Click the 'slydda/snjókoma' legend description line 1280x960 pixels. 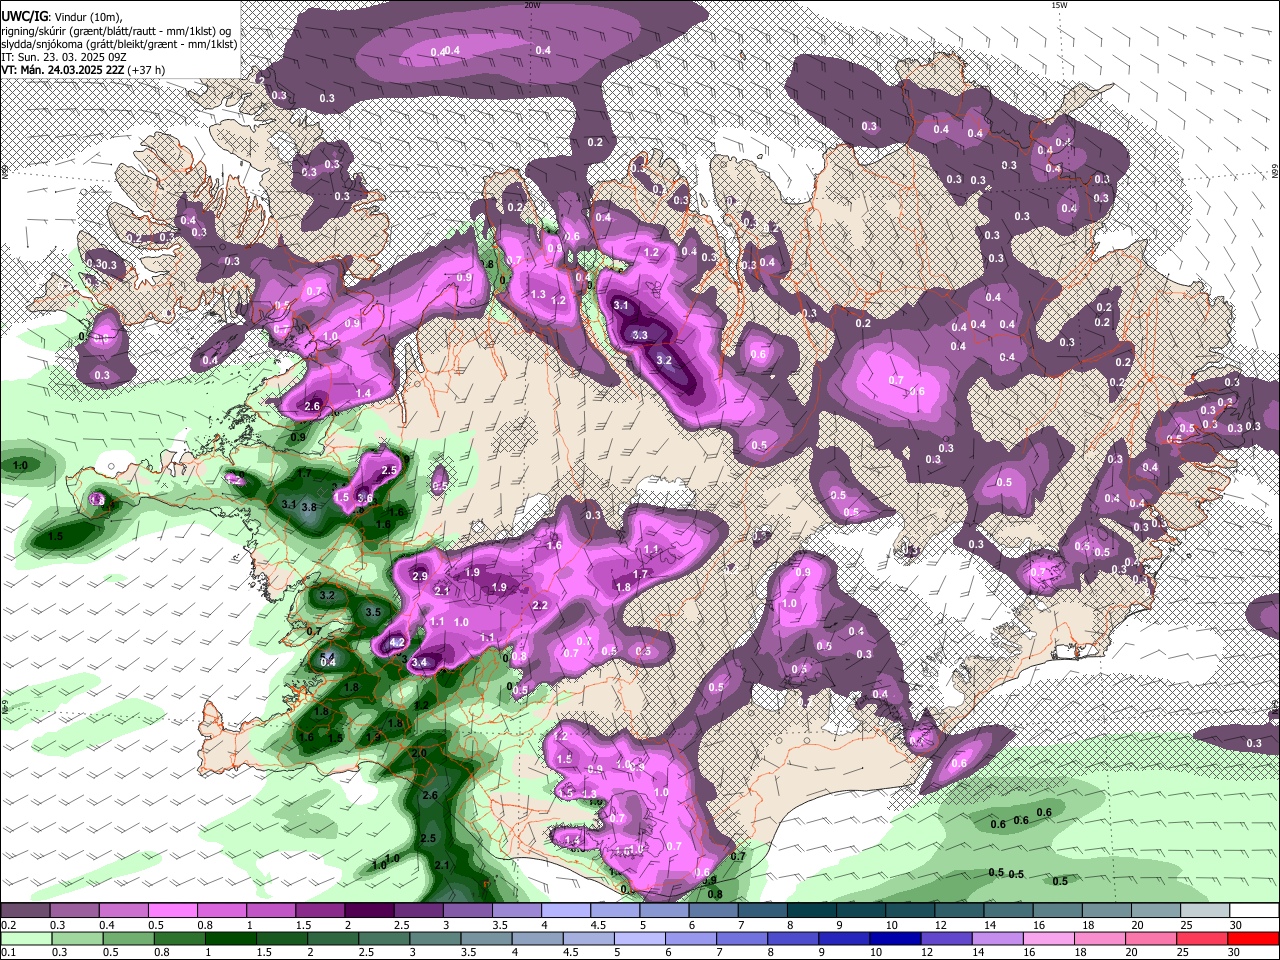point(119,44)
